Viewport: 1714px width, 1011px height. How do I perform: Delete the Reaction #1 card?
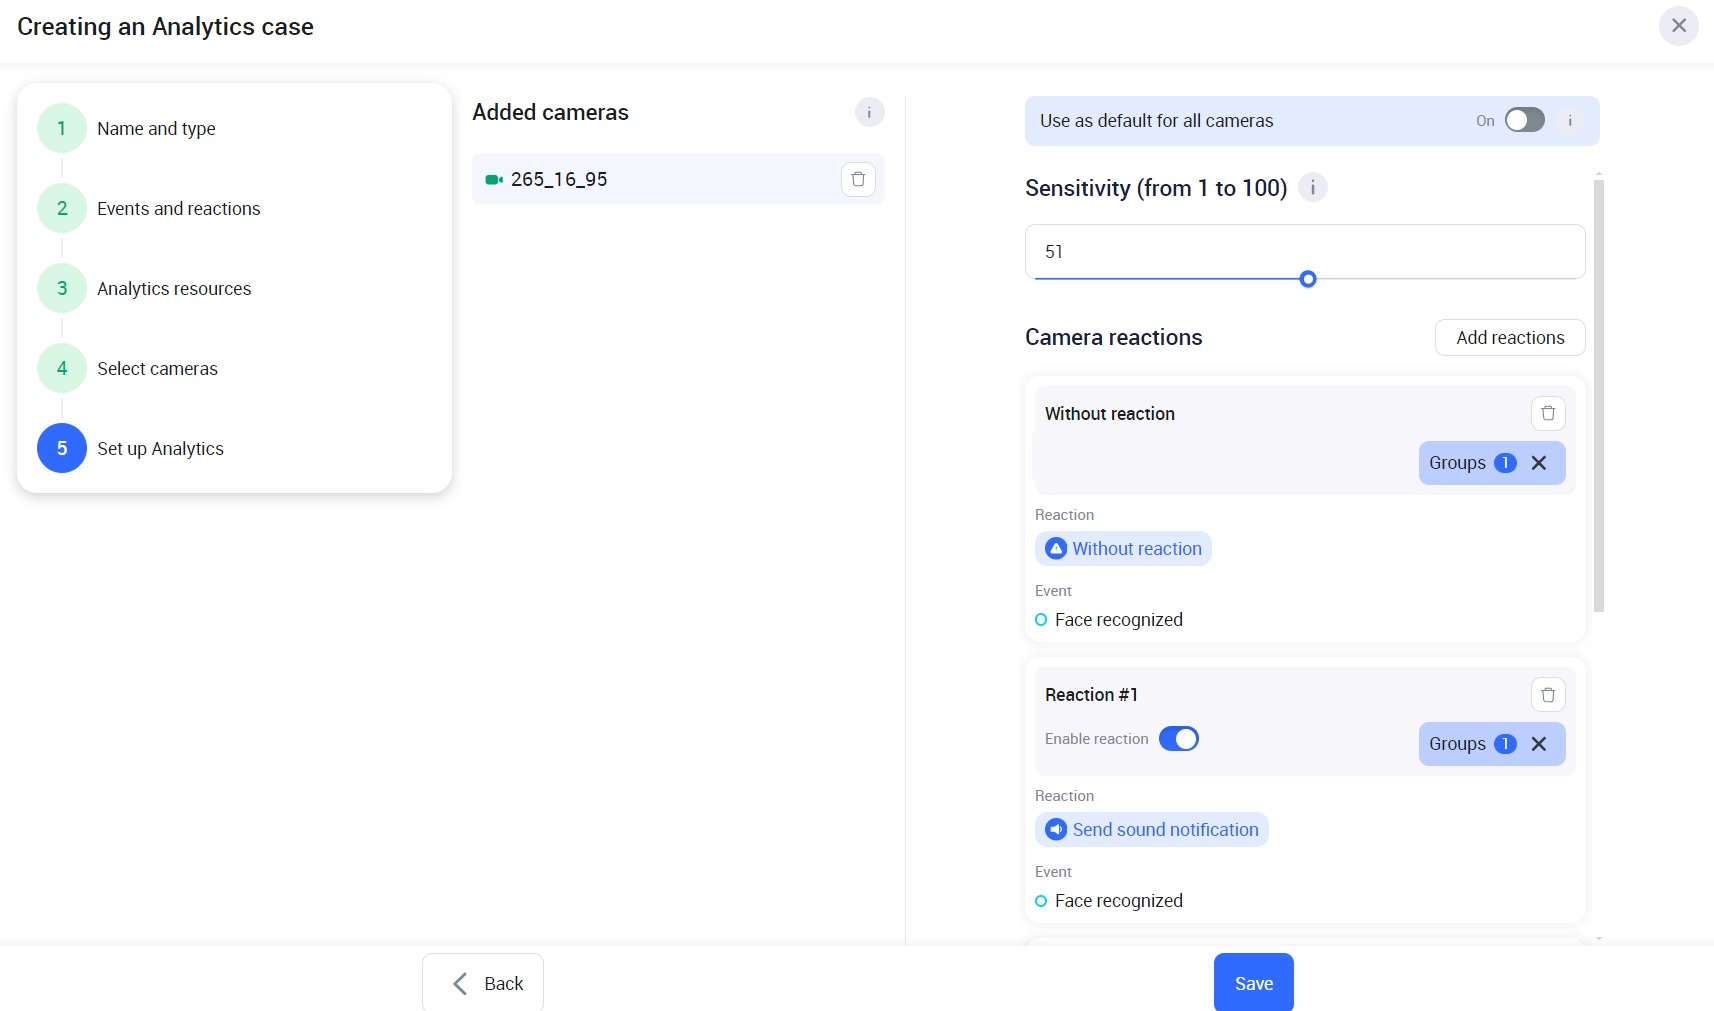tap(1547, 694)
